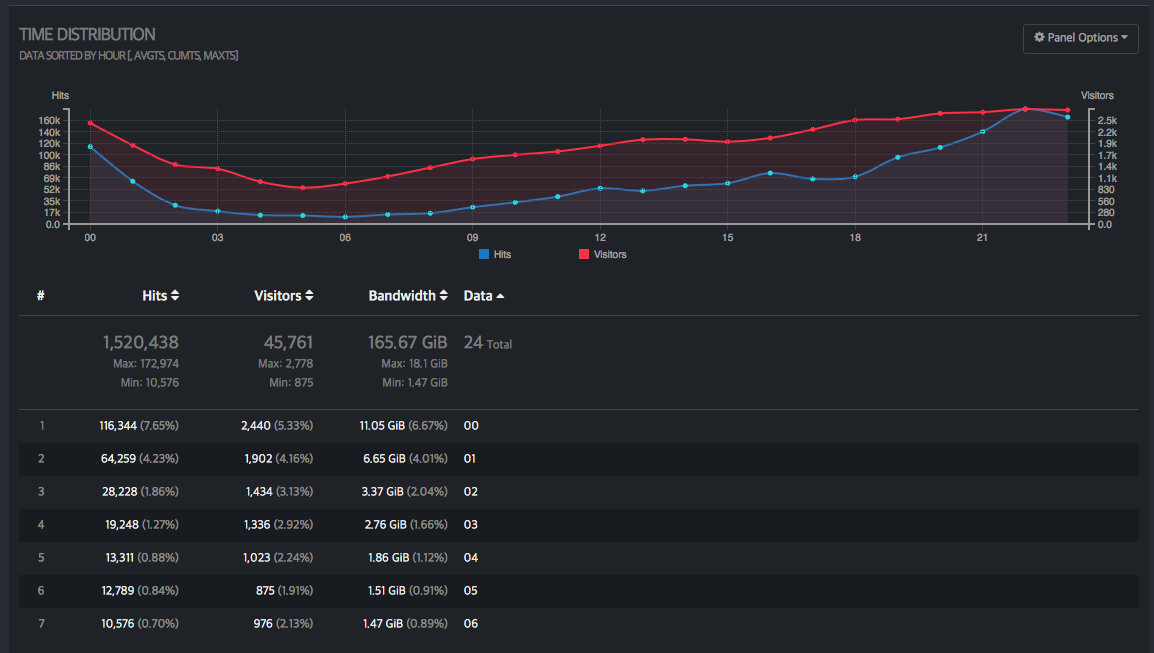Click the TIME DISTRIBUTION panel heading
The height and width of the screenshot is (653, 1154).
coord(87,35)
